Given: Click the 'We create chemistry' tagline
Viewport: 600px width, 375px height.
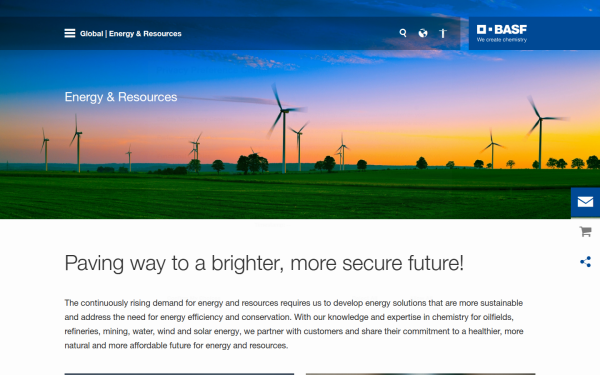Looking at the screenshot, I should [502, 40].
